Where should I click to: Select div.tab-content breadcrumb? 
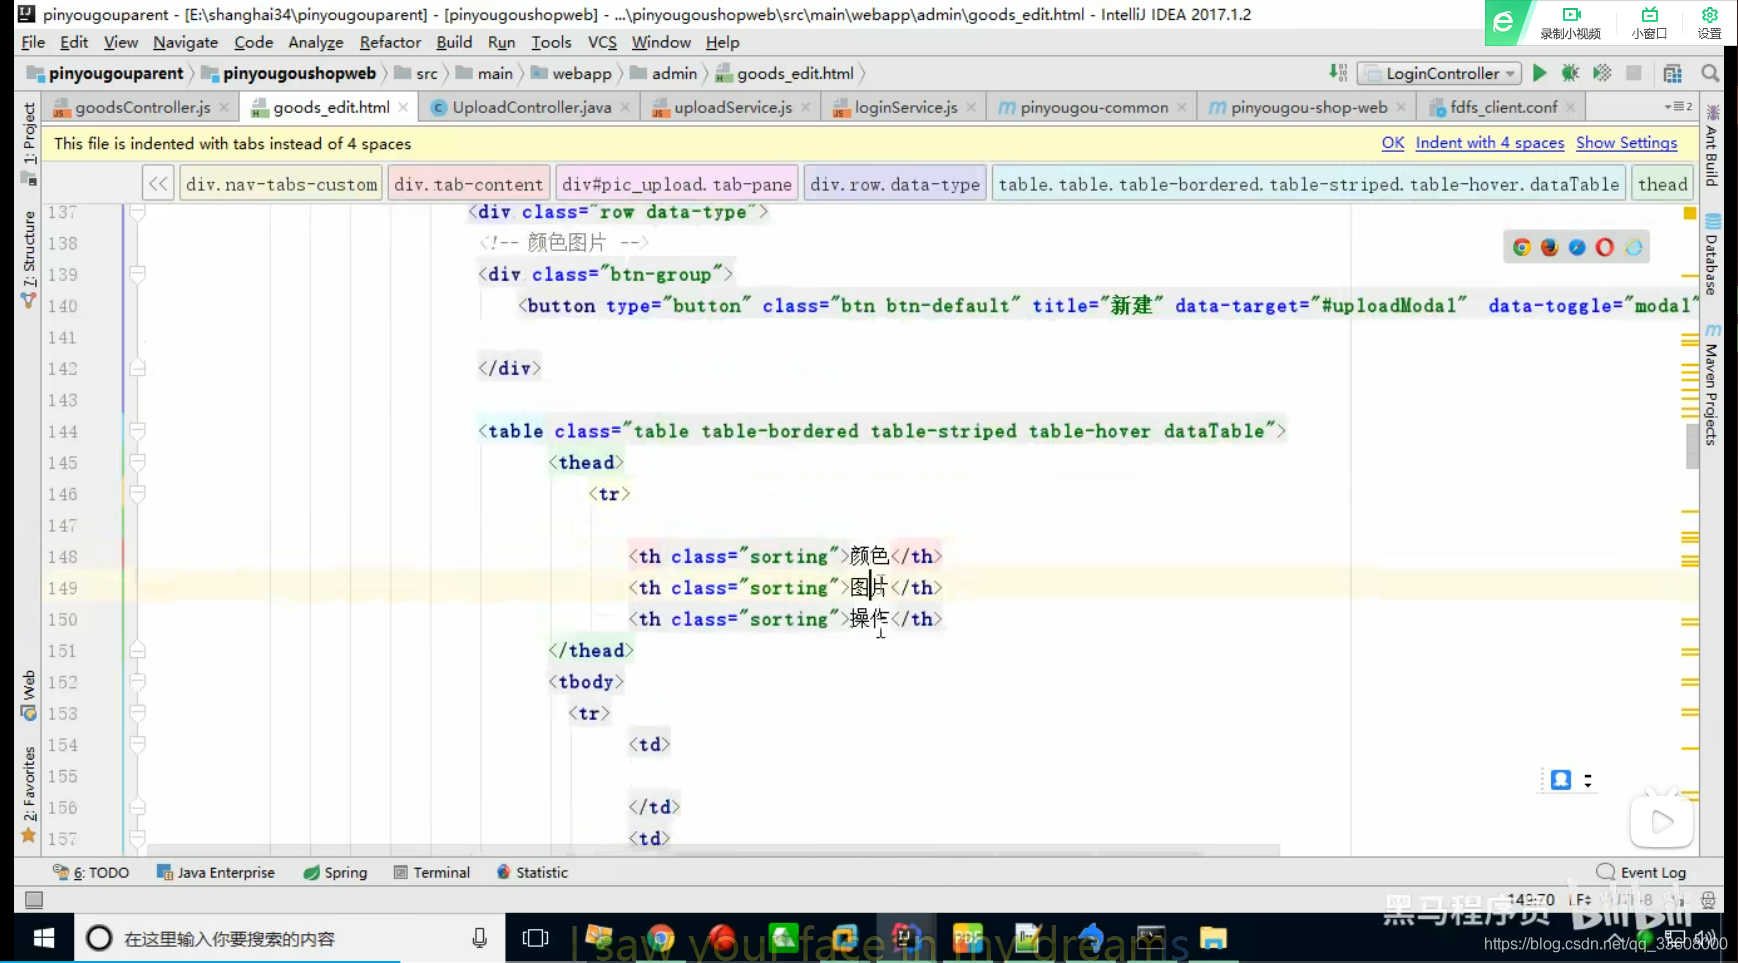coord(468,184)
